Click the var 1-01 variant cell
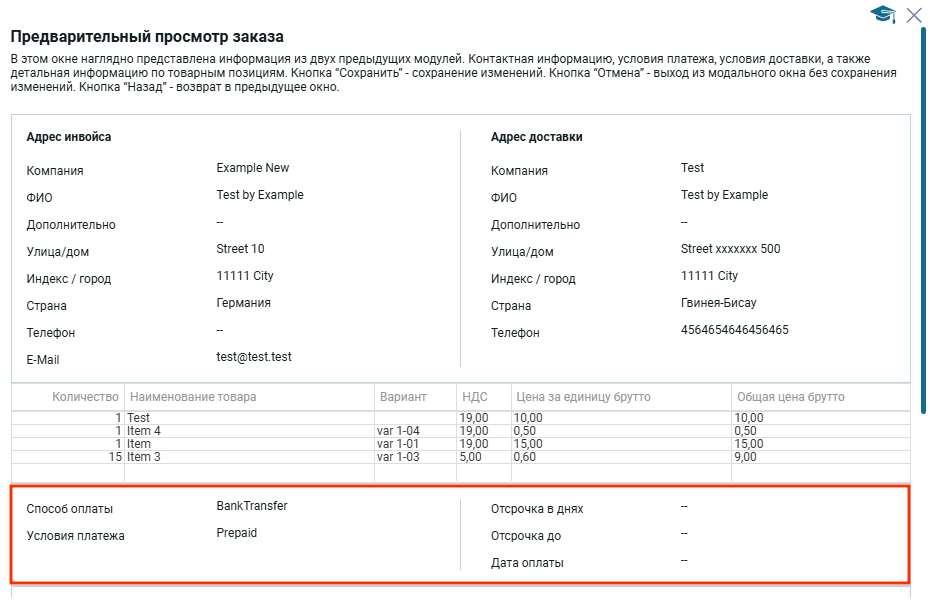This screenshot has height=605, width=930. click(x=398, y=444)
